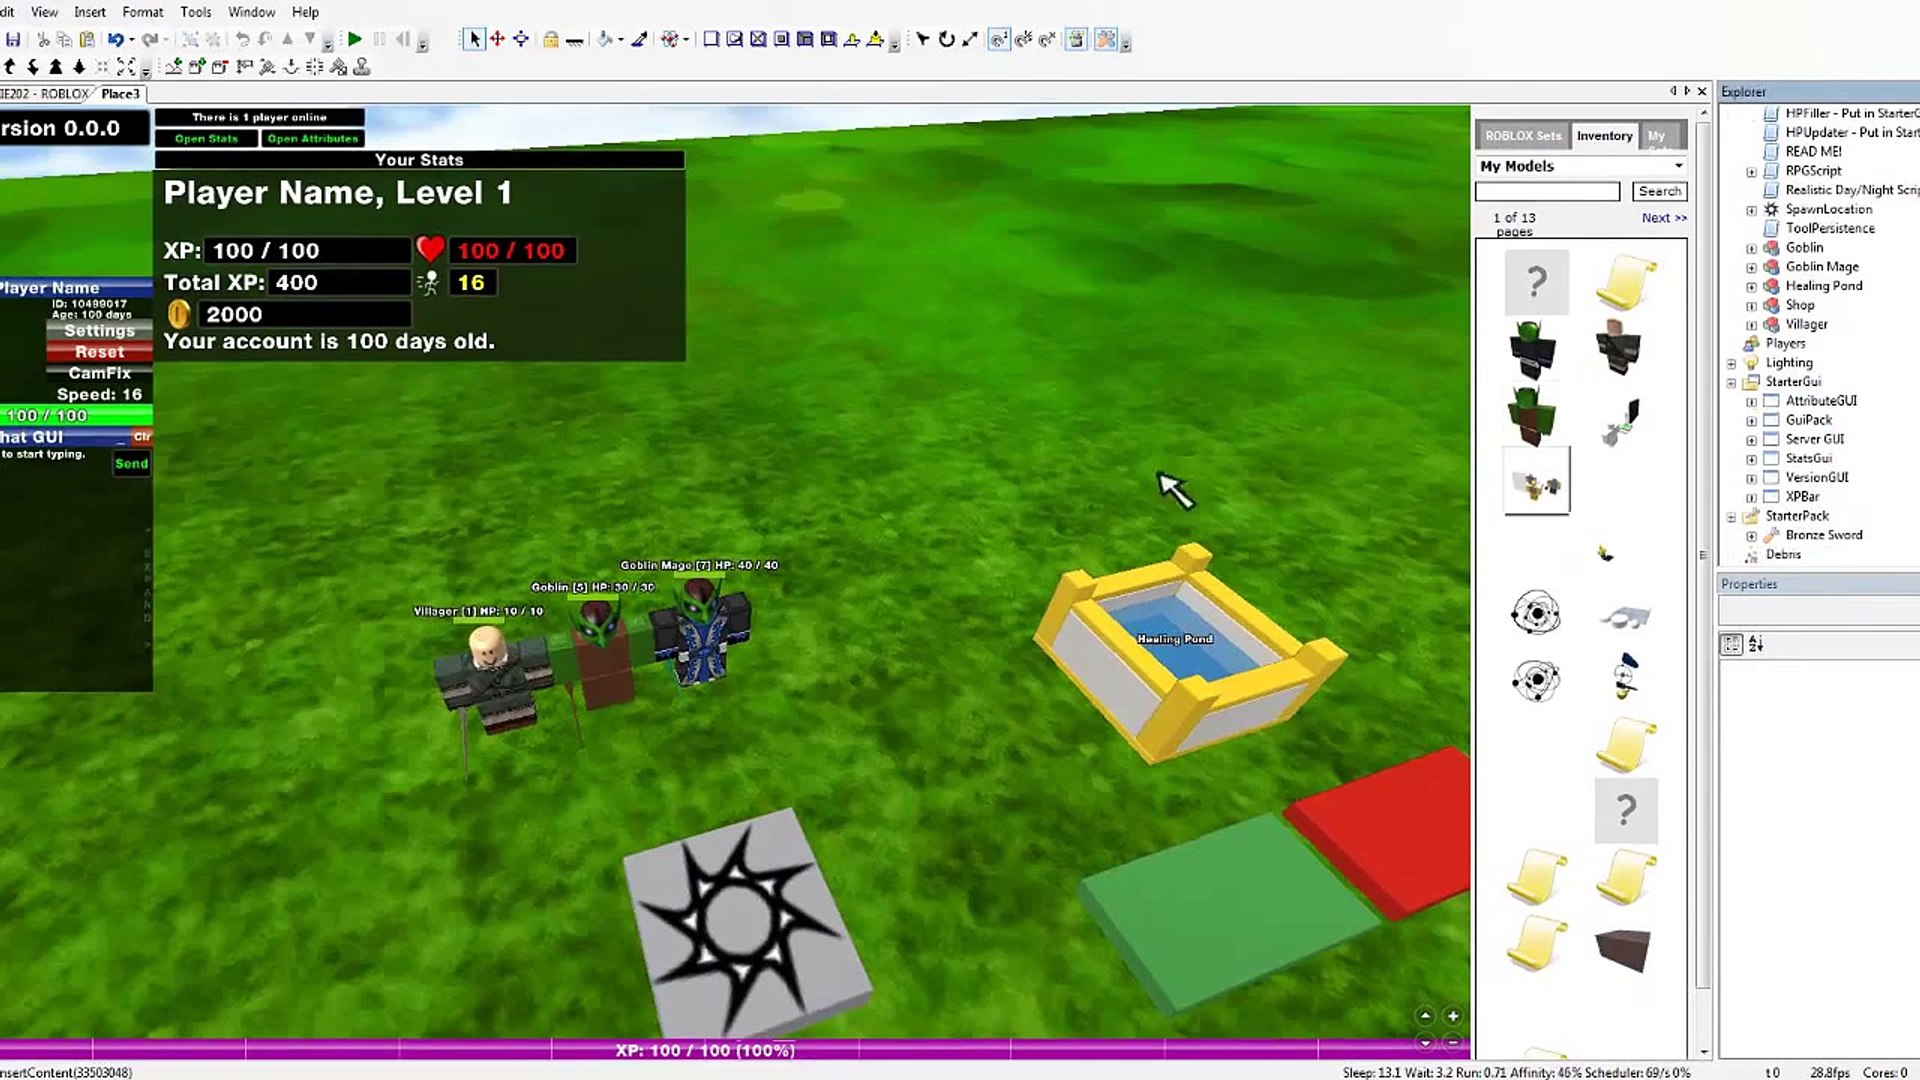Switch to the Inventory tab
The image size is (1920, 1080).
pos(1605,136)
